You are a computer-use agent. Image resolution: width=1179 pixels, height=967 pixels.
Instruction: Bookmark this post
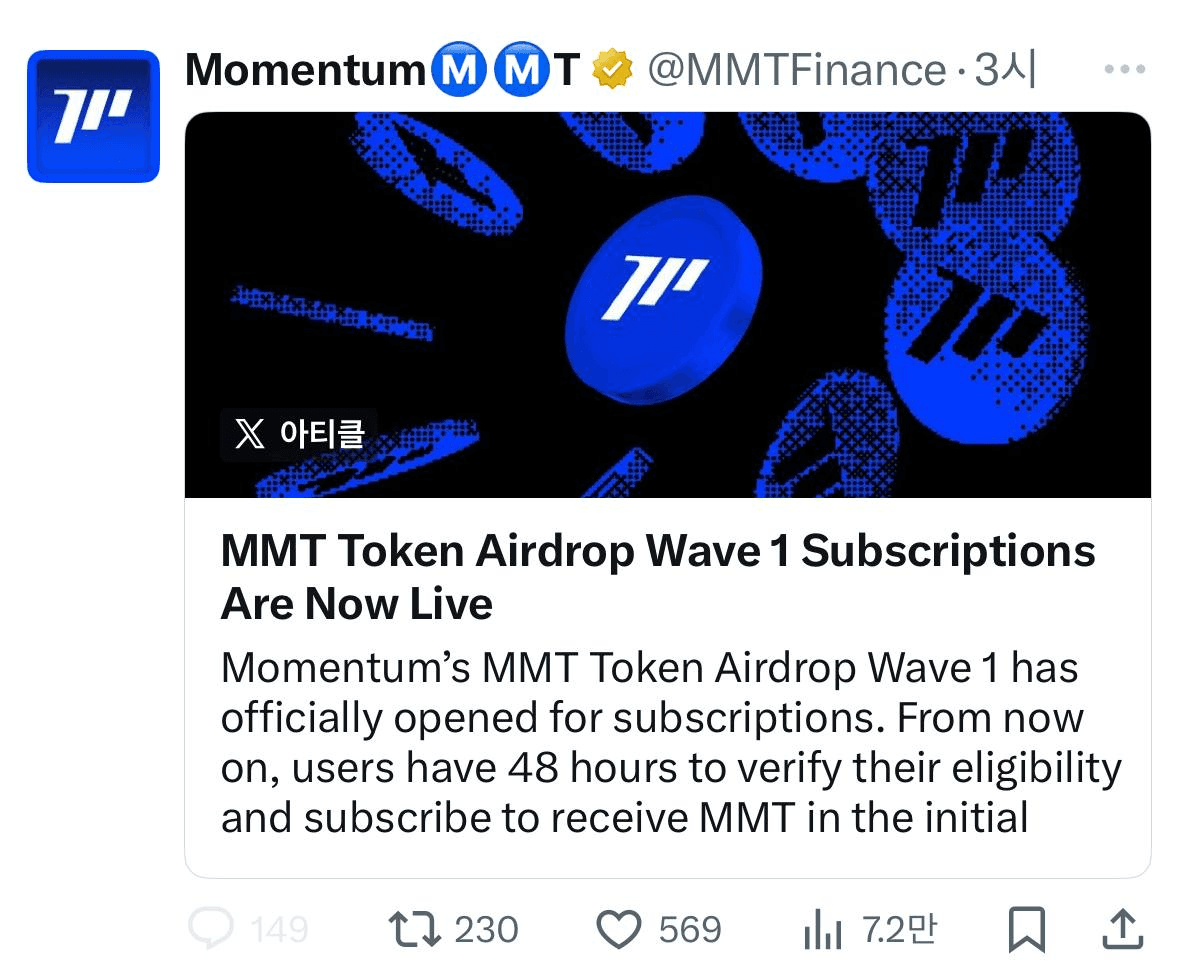click(x=1026, y=929)
